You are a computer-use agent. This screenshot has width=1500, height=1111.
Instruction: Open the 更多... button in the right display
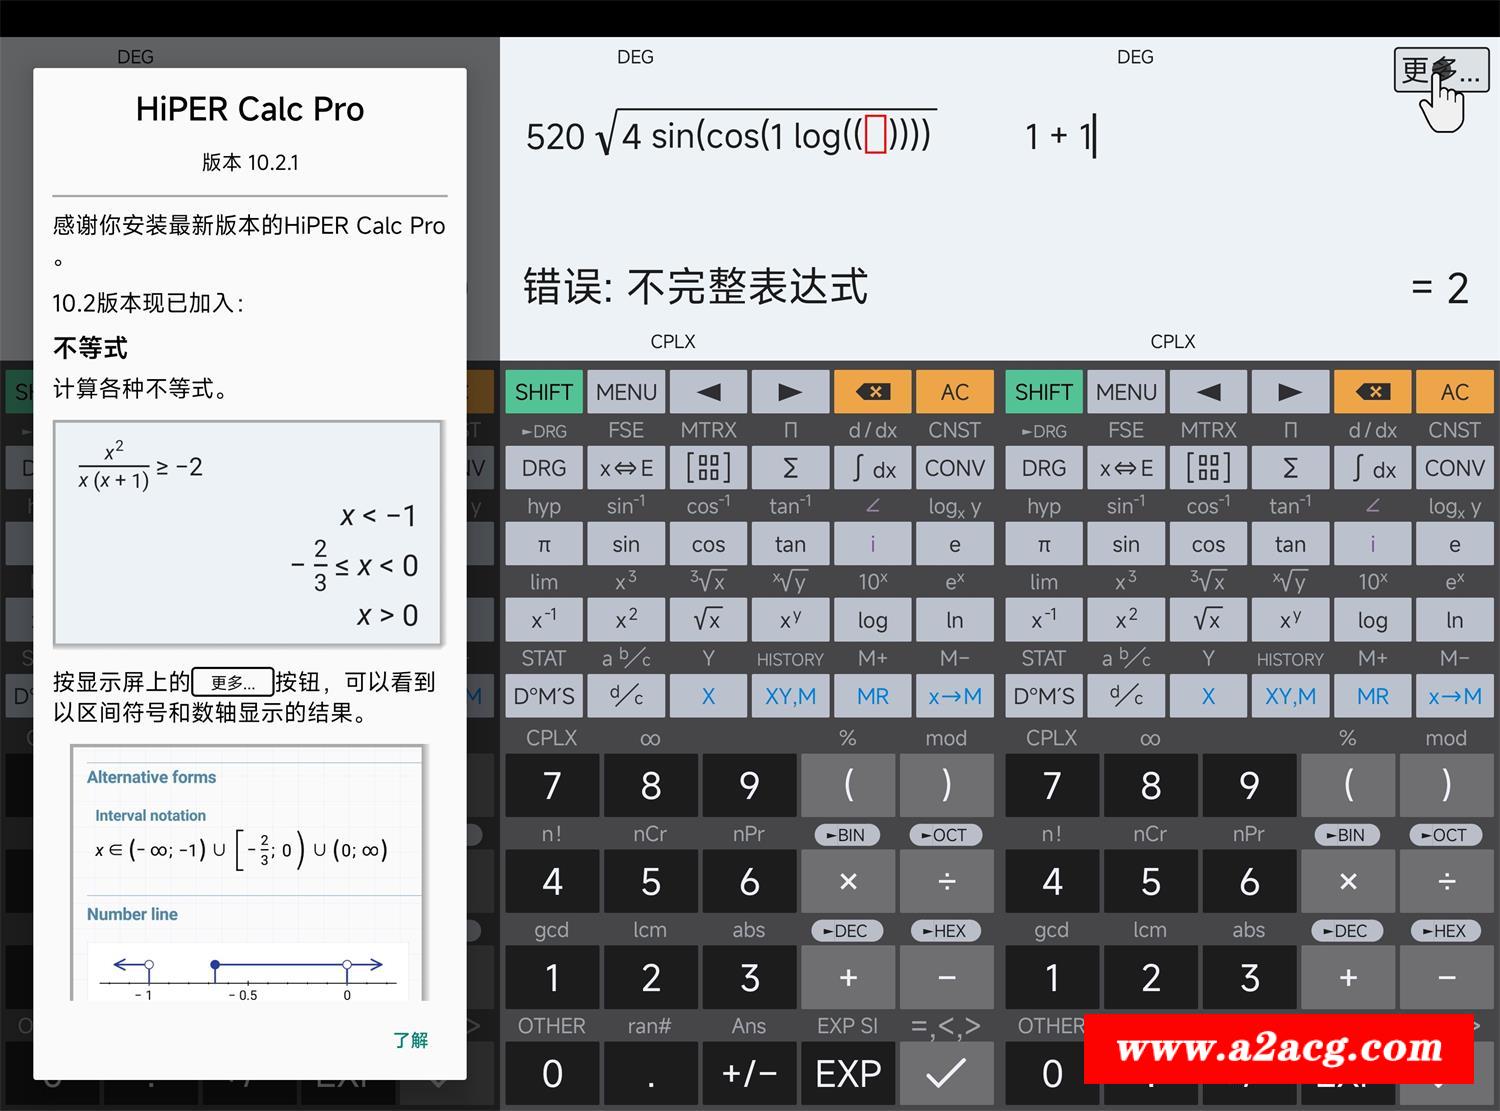coord(1441,71)
